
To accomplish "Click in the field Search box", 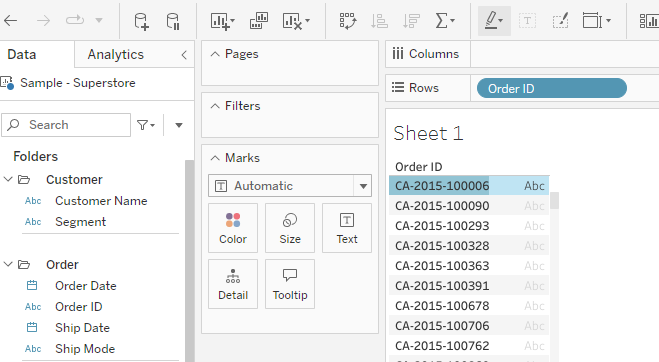I will (x=66, y=125).
